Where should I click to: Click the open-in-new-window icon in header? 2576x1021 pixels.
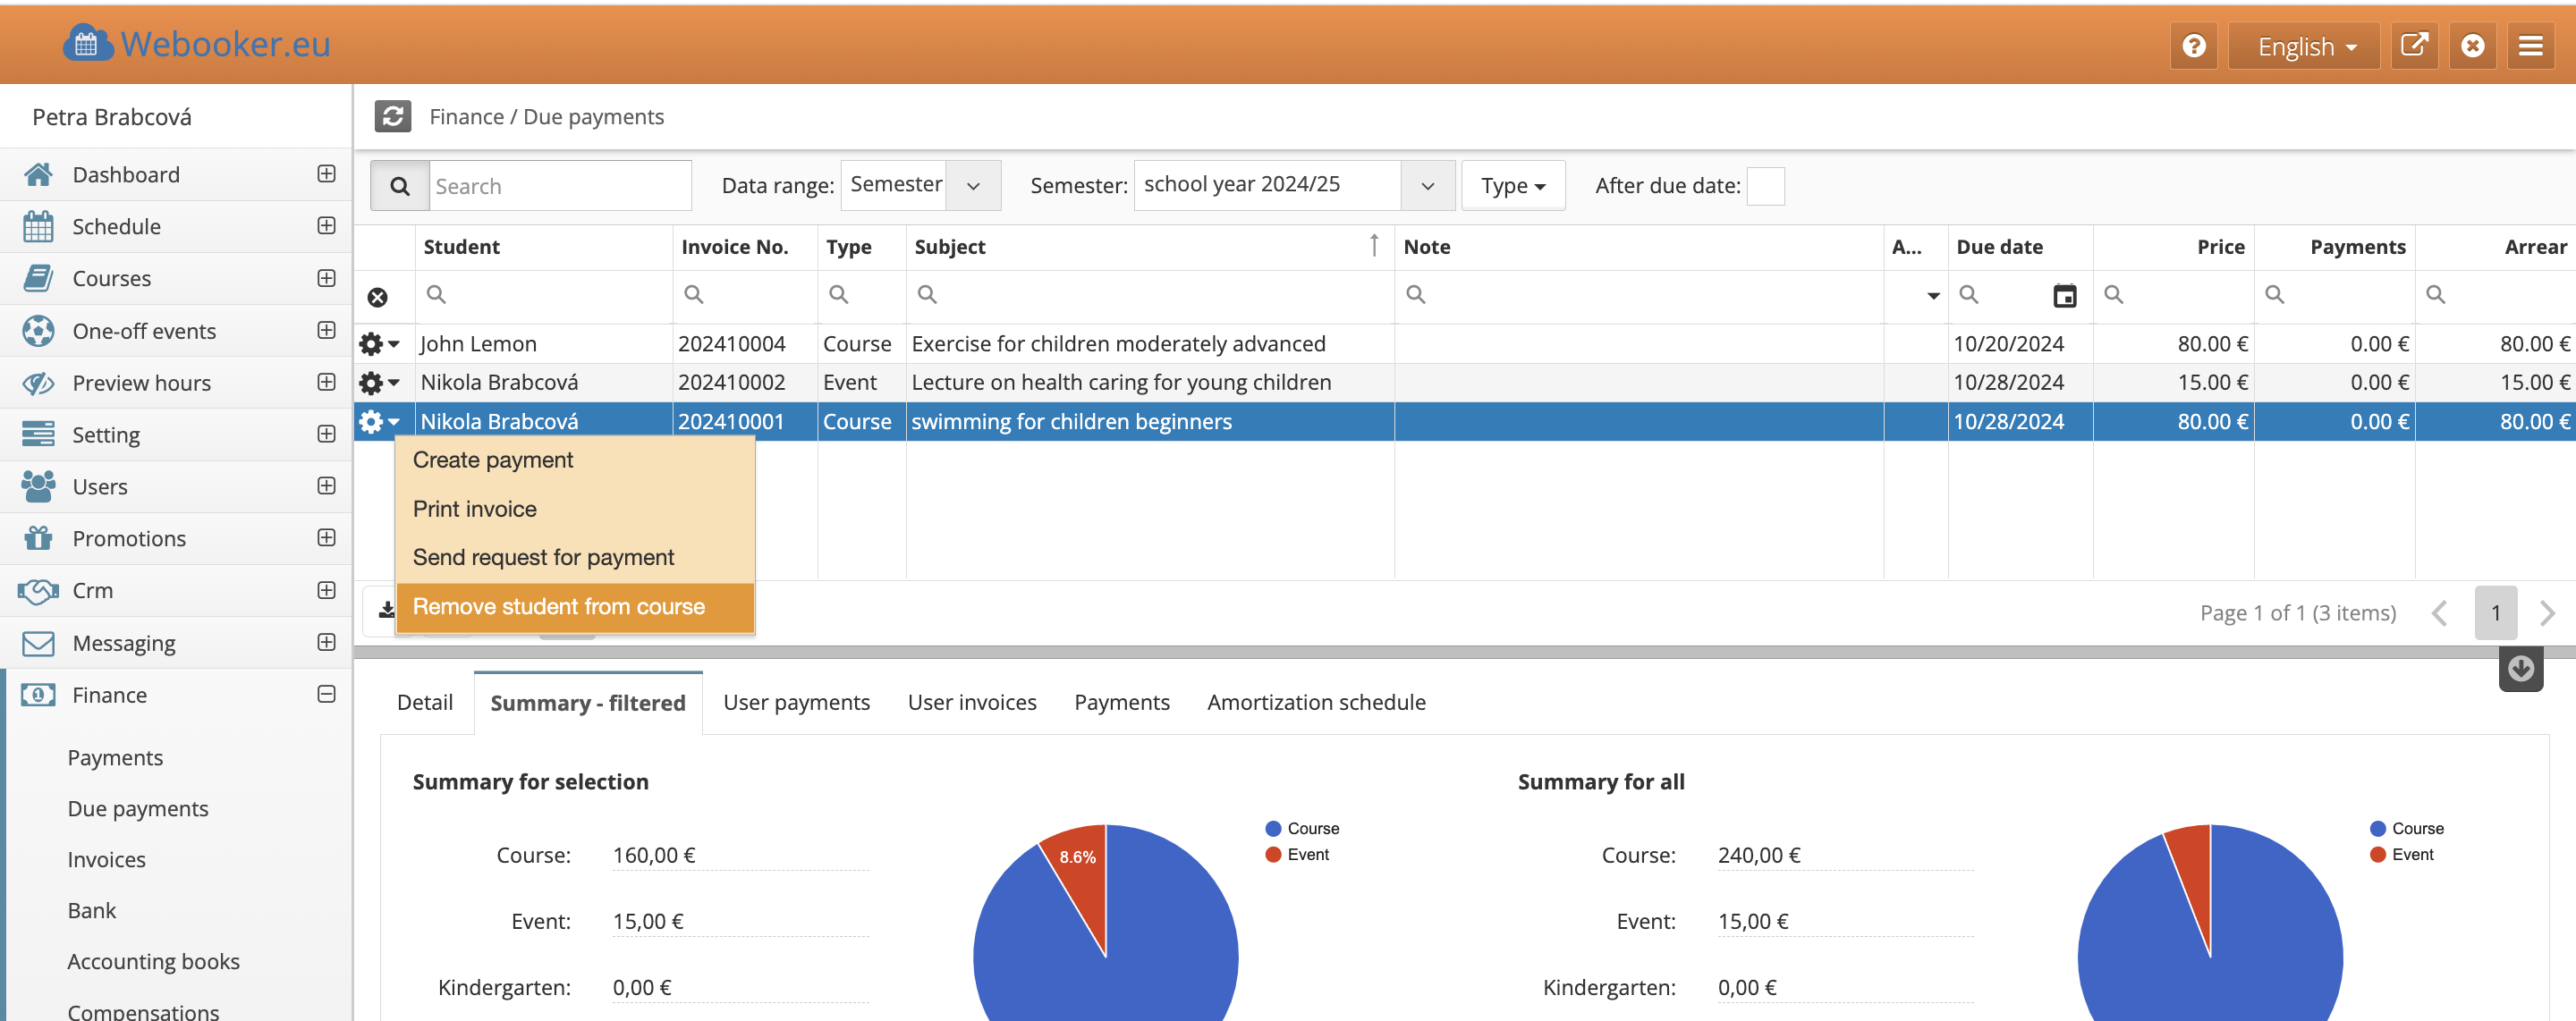pos(2413,46)
